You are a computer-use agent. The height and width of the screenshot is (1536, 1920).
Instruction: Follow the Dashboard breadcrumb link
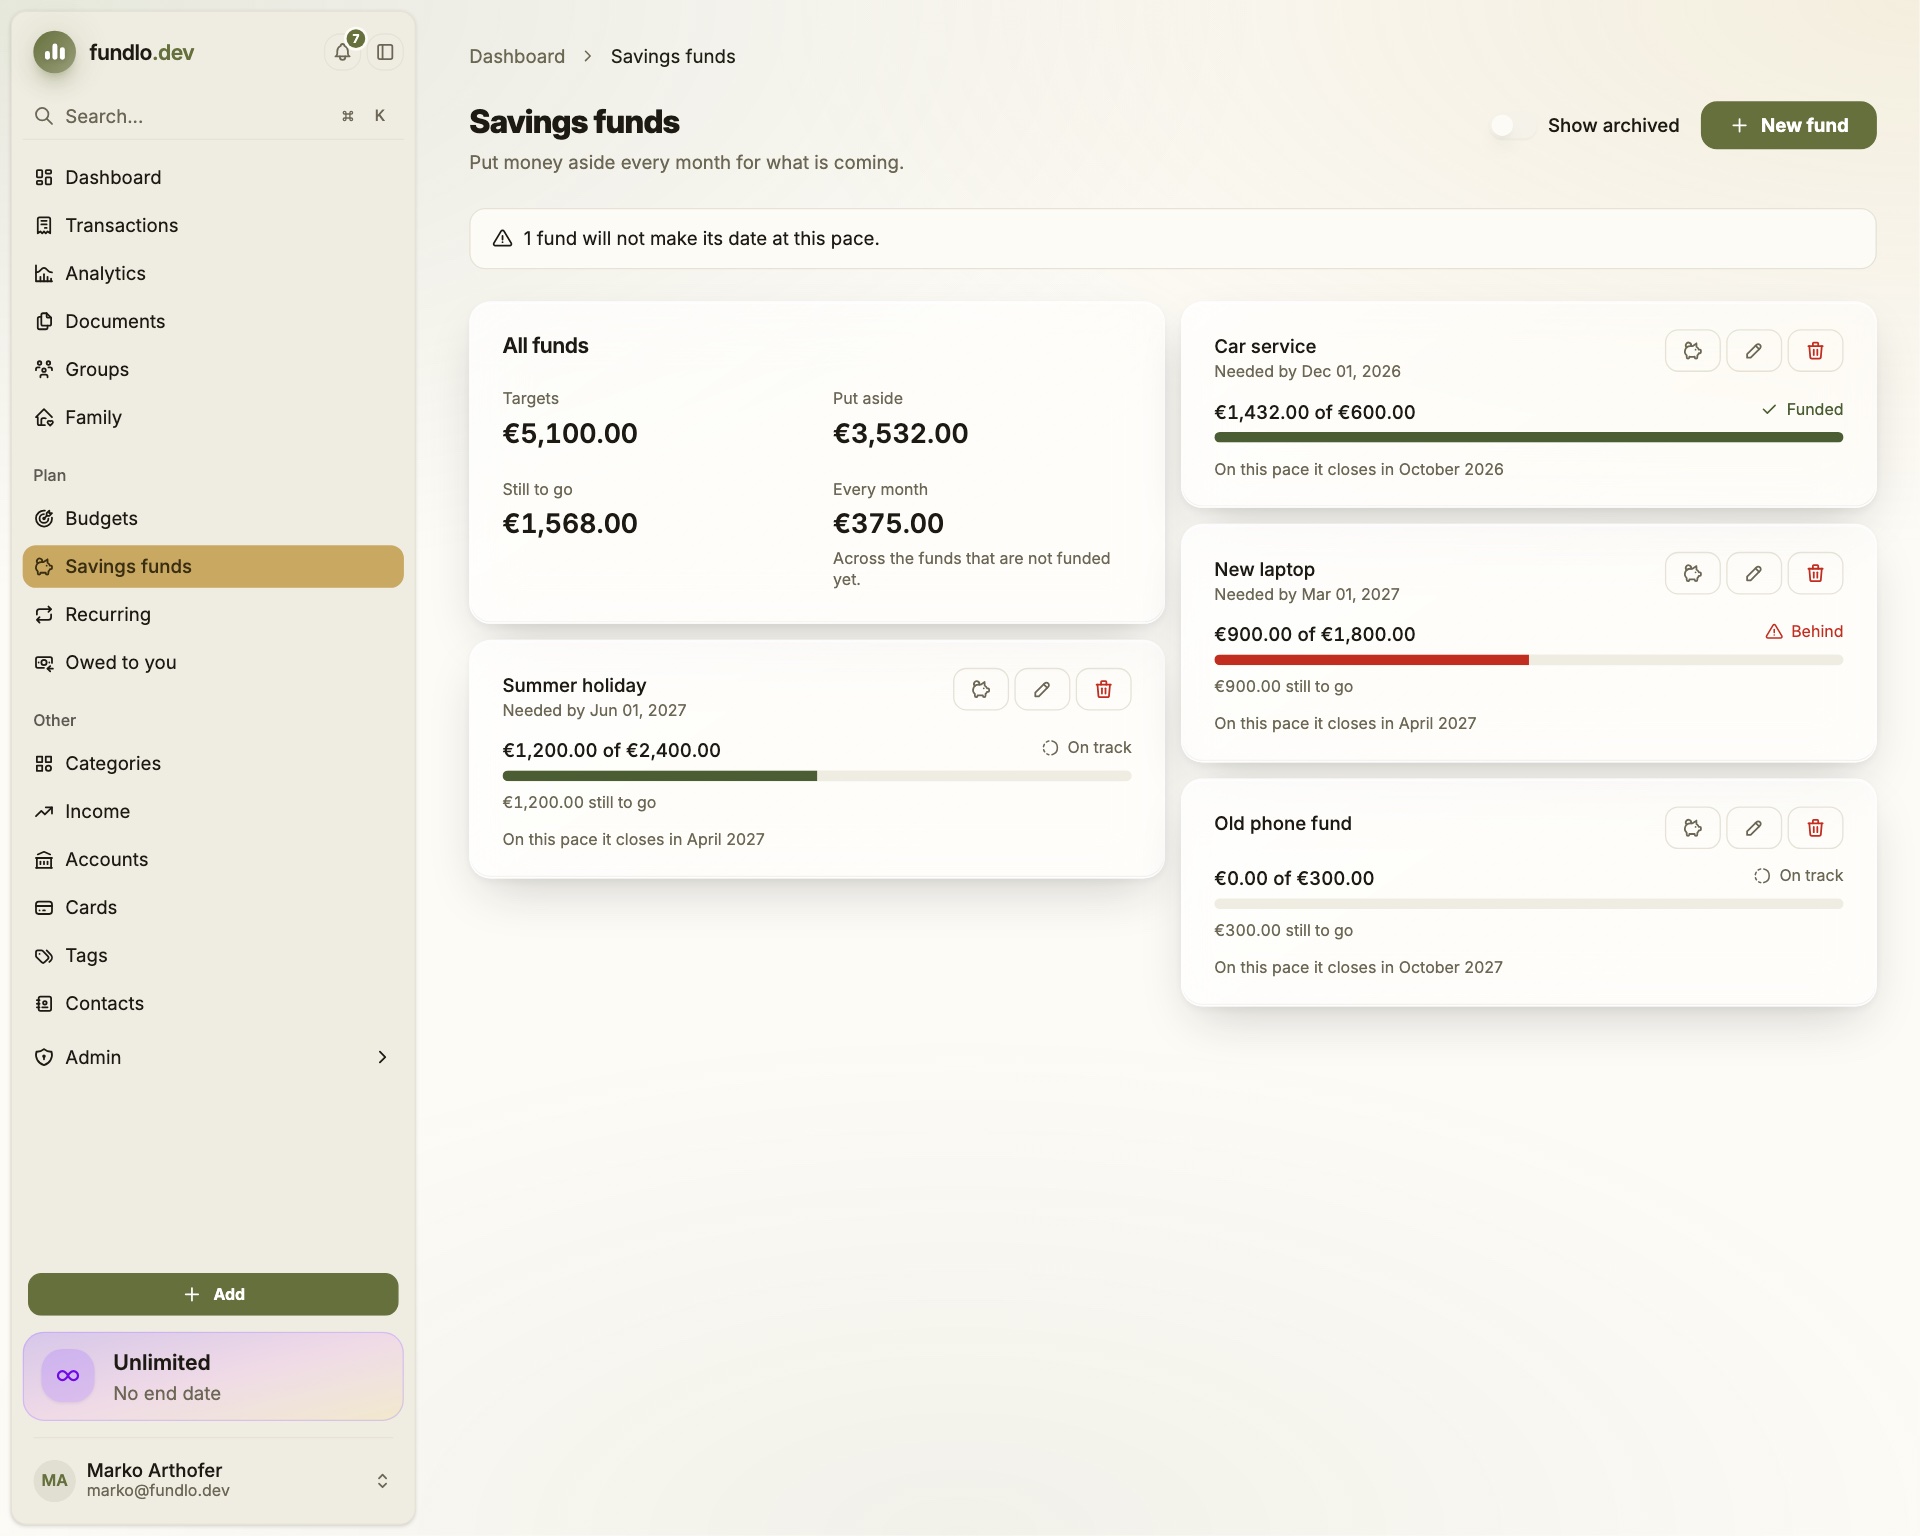tap(517, 57)
